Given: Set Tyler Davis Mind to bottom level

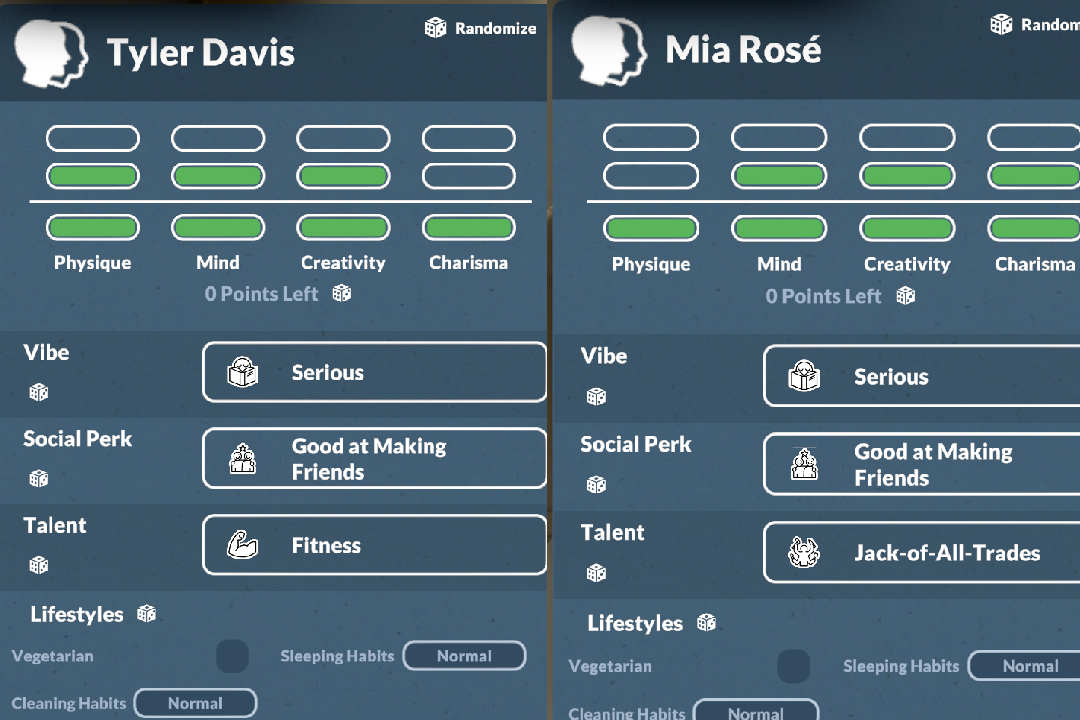Looking at the screenshot, I should tap(218, 227).
